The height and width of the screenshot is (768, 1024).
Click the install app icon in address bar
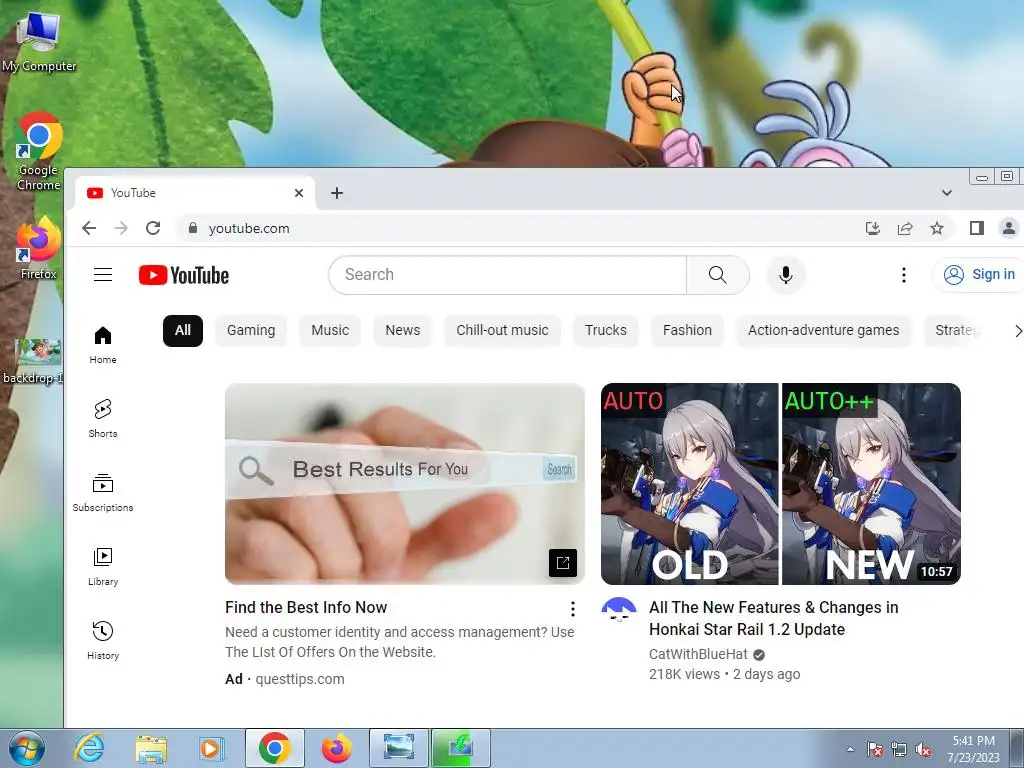pos(872,228)
